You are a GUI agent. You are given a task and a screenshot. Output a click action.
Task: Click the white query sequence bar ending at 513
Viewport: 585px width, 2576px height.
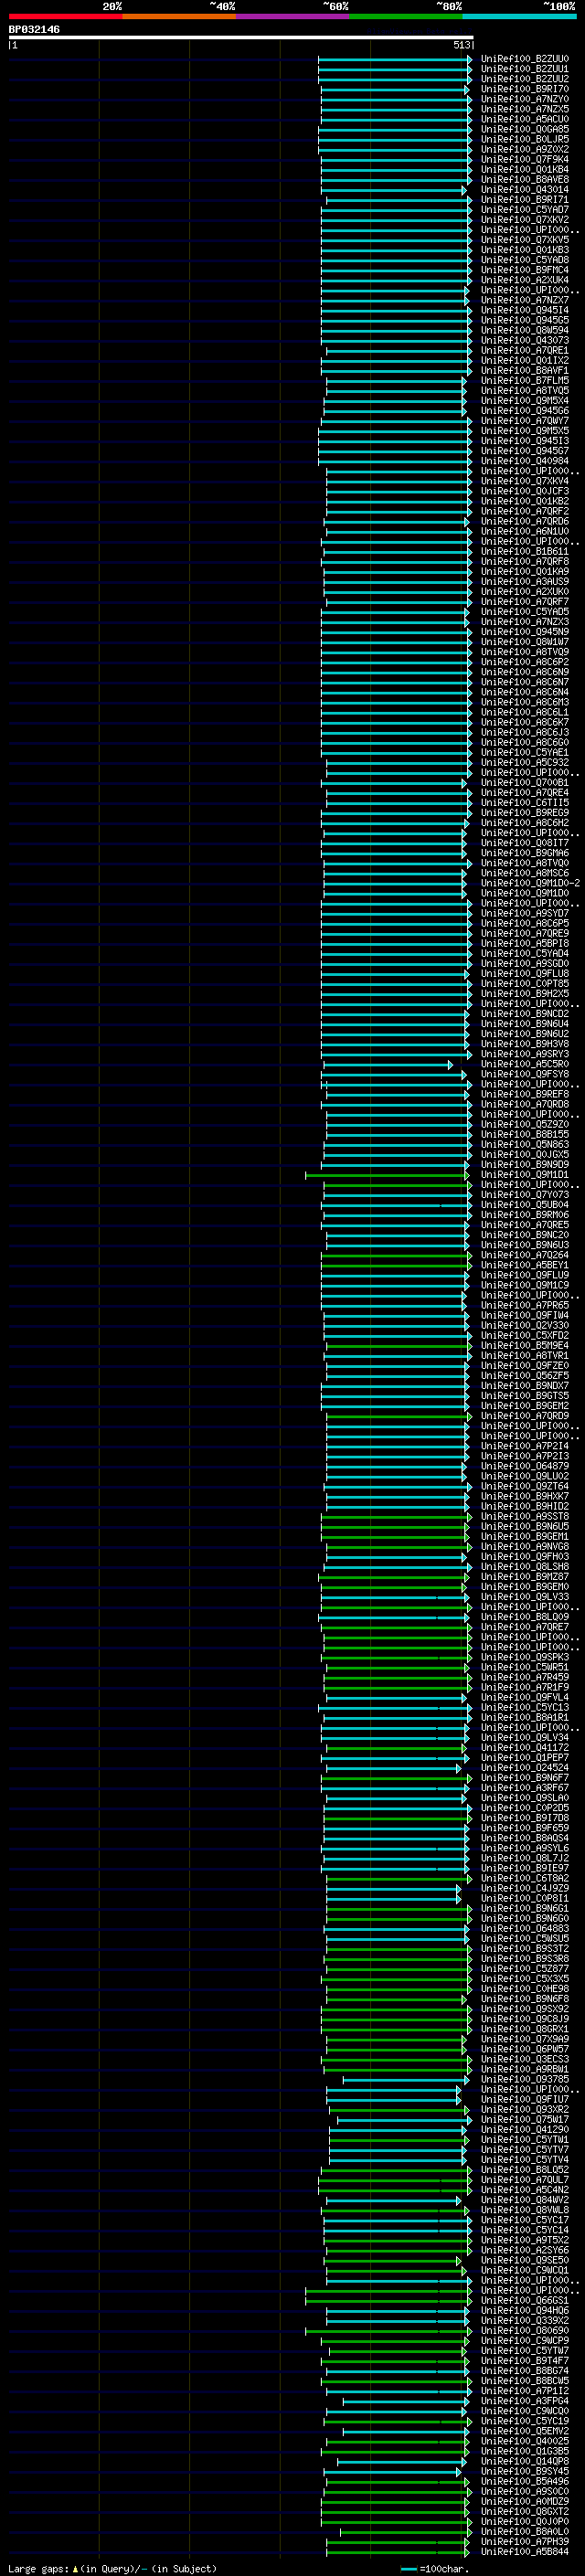241,38
